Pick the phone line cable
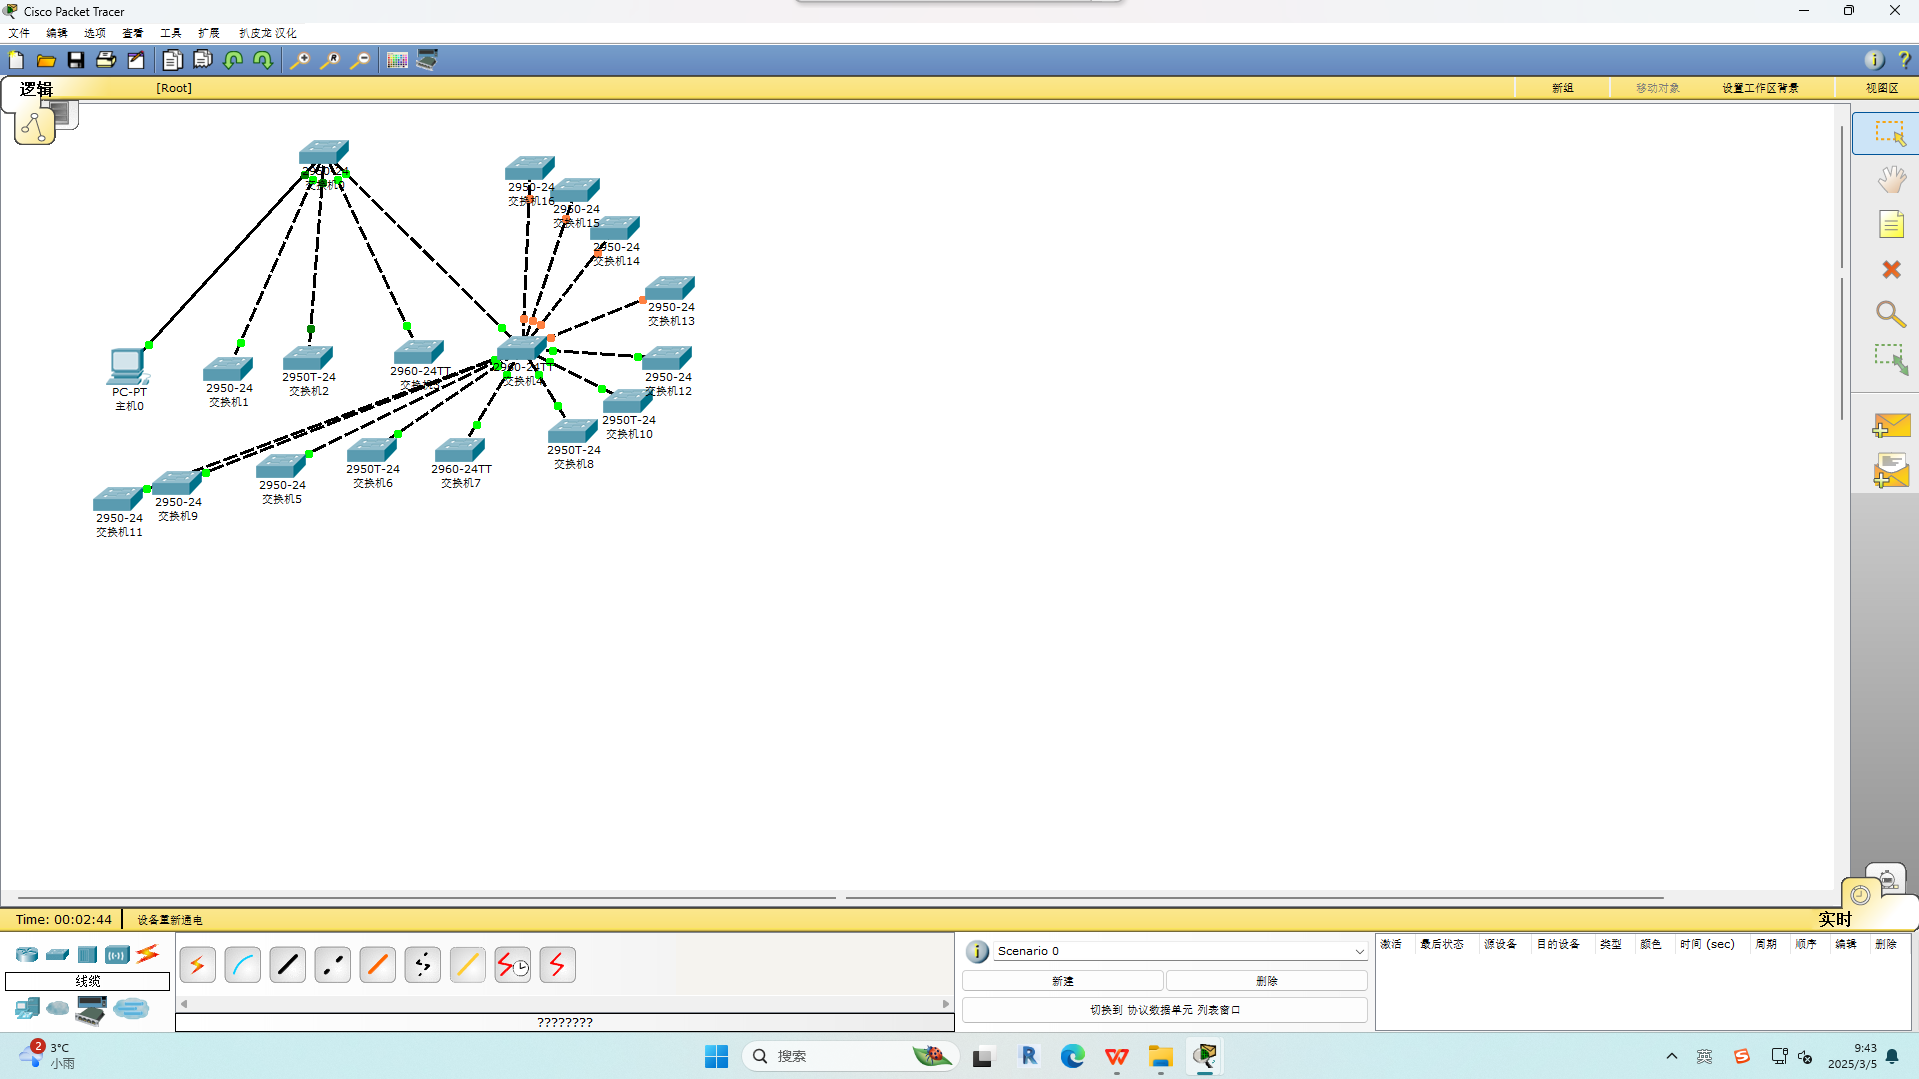The height and width of the screenshot is (1079, 1919). point(422,965)
